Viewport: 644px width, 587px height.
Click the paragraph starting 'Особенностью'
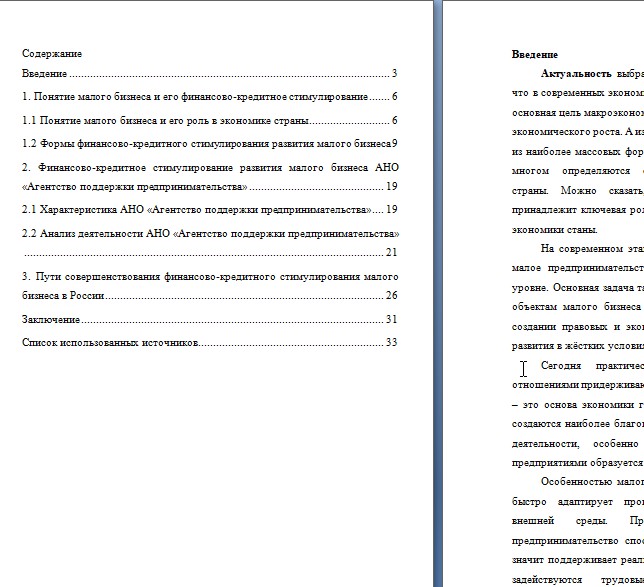click(x=578, y=532)
